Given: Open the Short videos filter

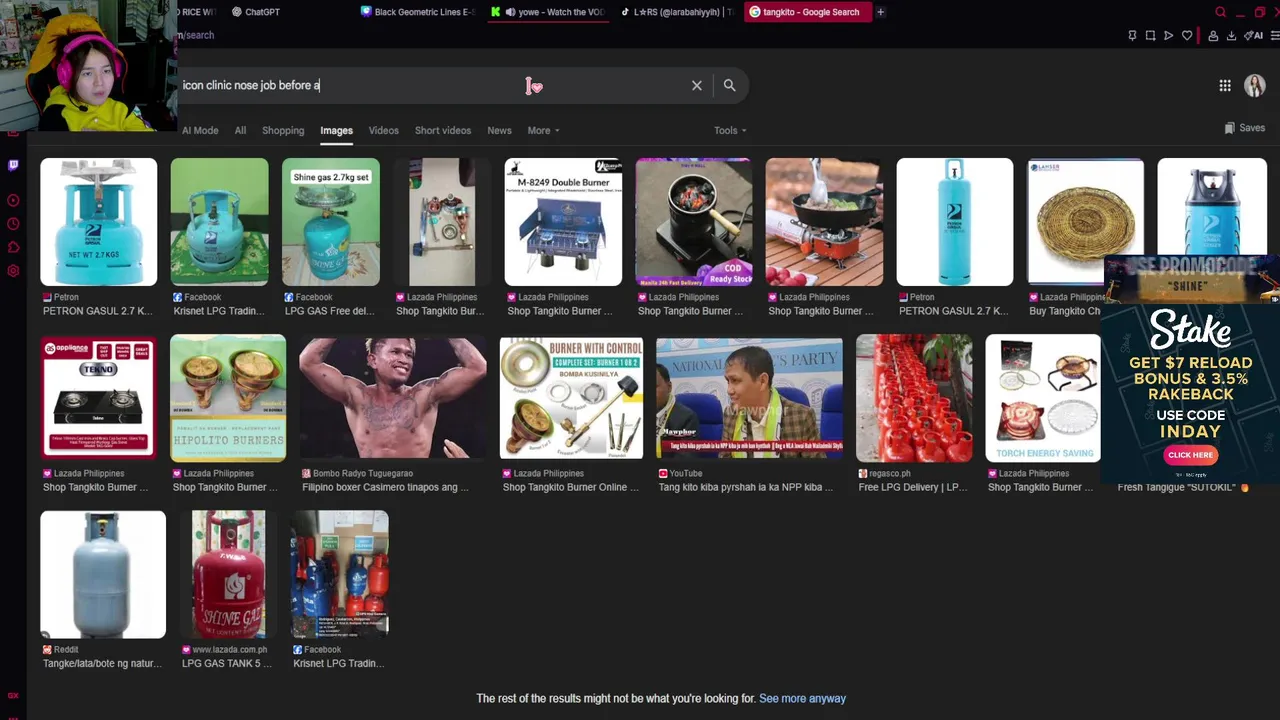Looking at the screenshot, I should click(x=443, y=131).
